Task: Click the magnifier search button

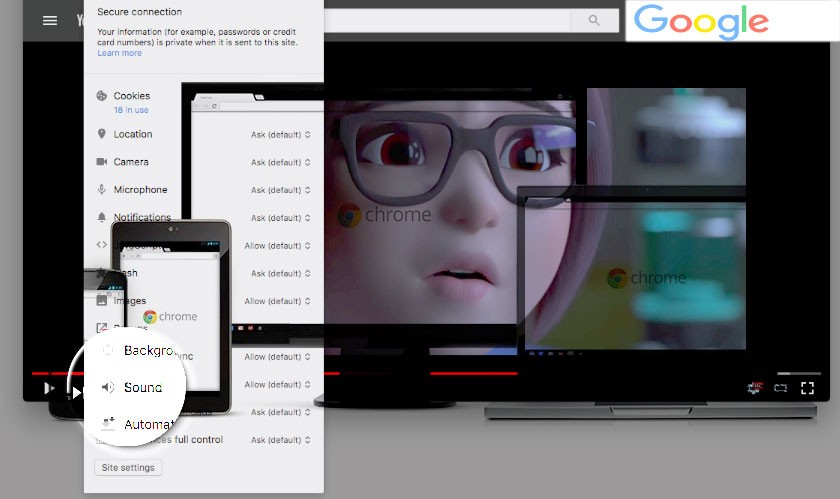Action: pyautogui.click(x=594, y=20)
